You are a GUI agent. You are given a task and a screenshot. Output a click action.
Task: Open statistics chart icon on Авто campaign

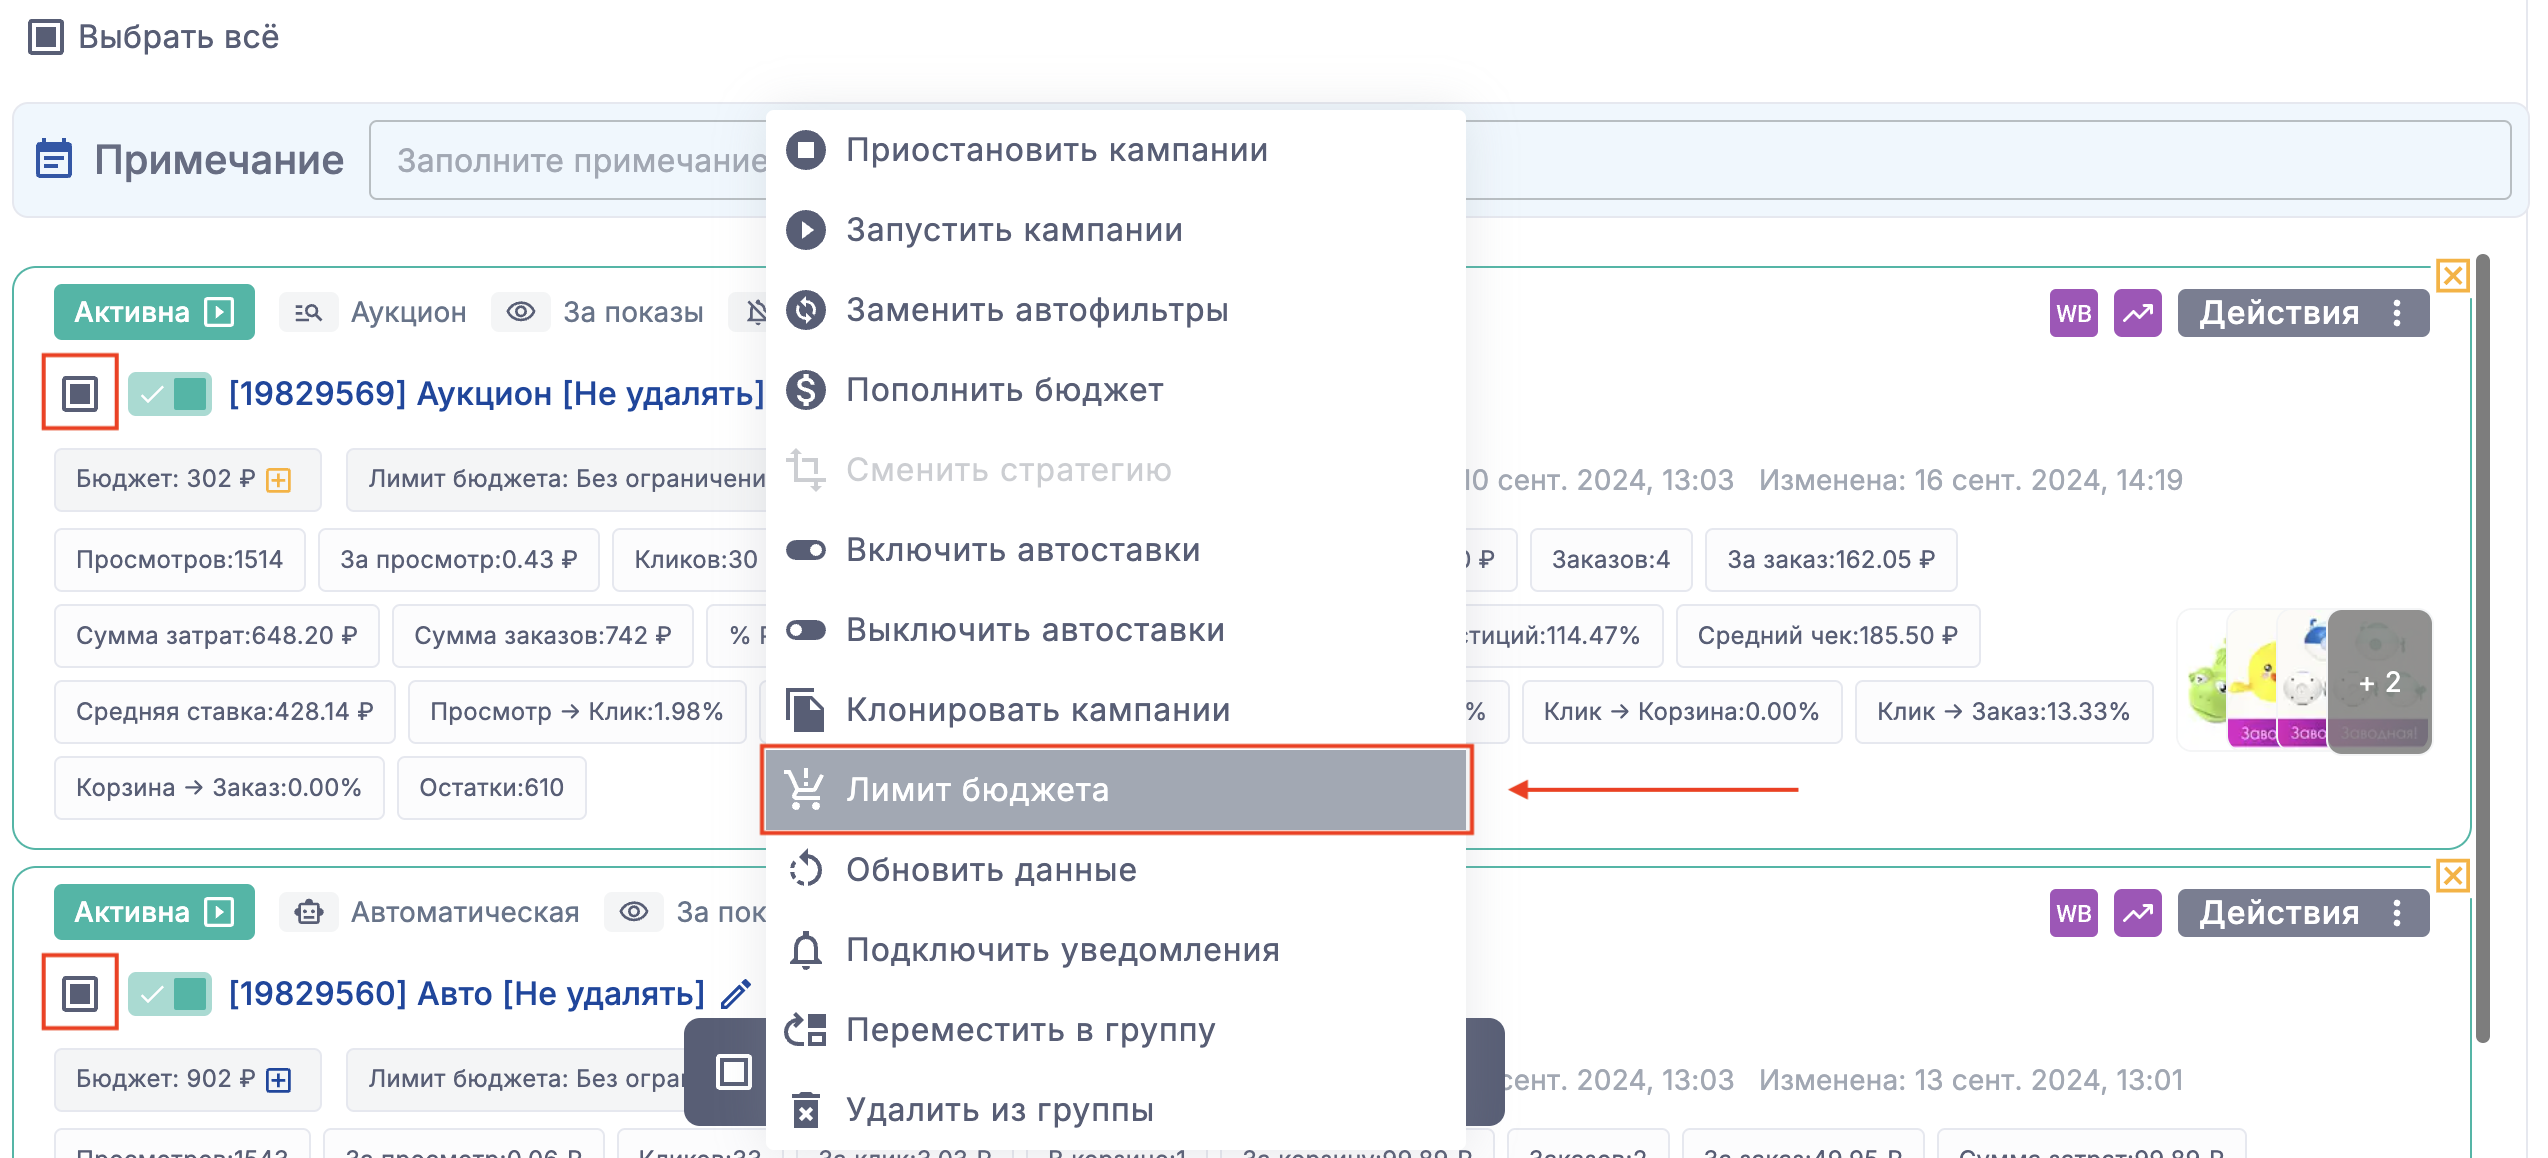coord(2137,913)
